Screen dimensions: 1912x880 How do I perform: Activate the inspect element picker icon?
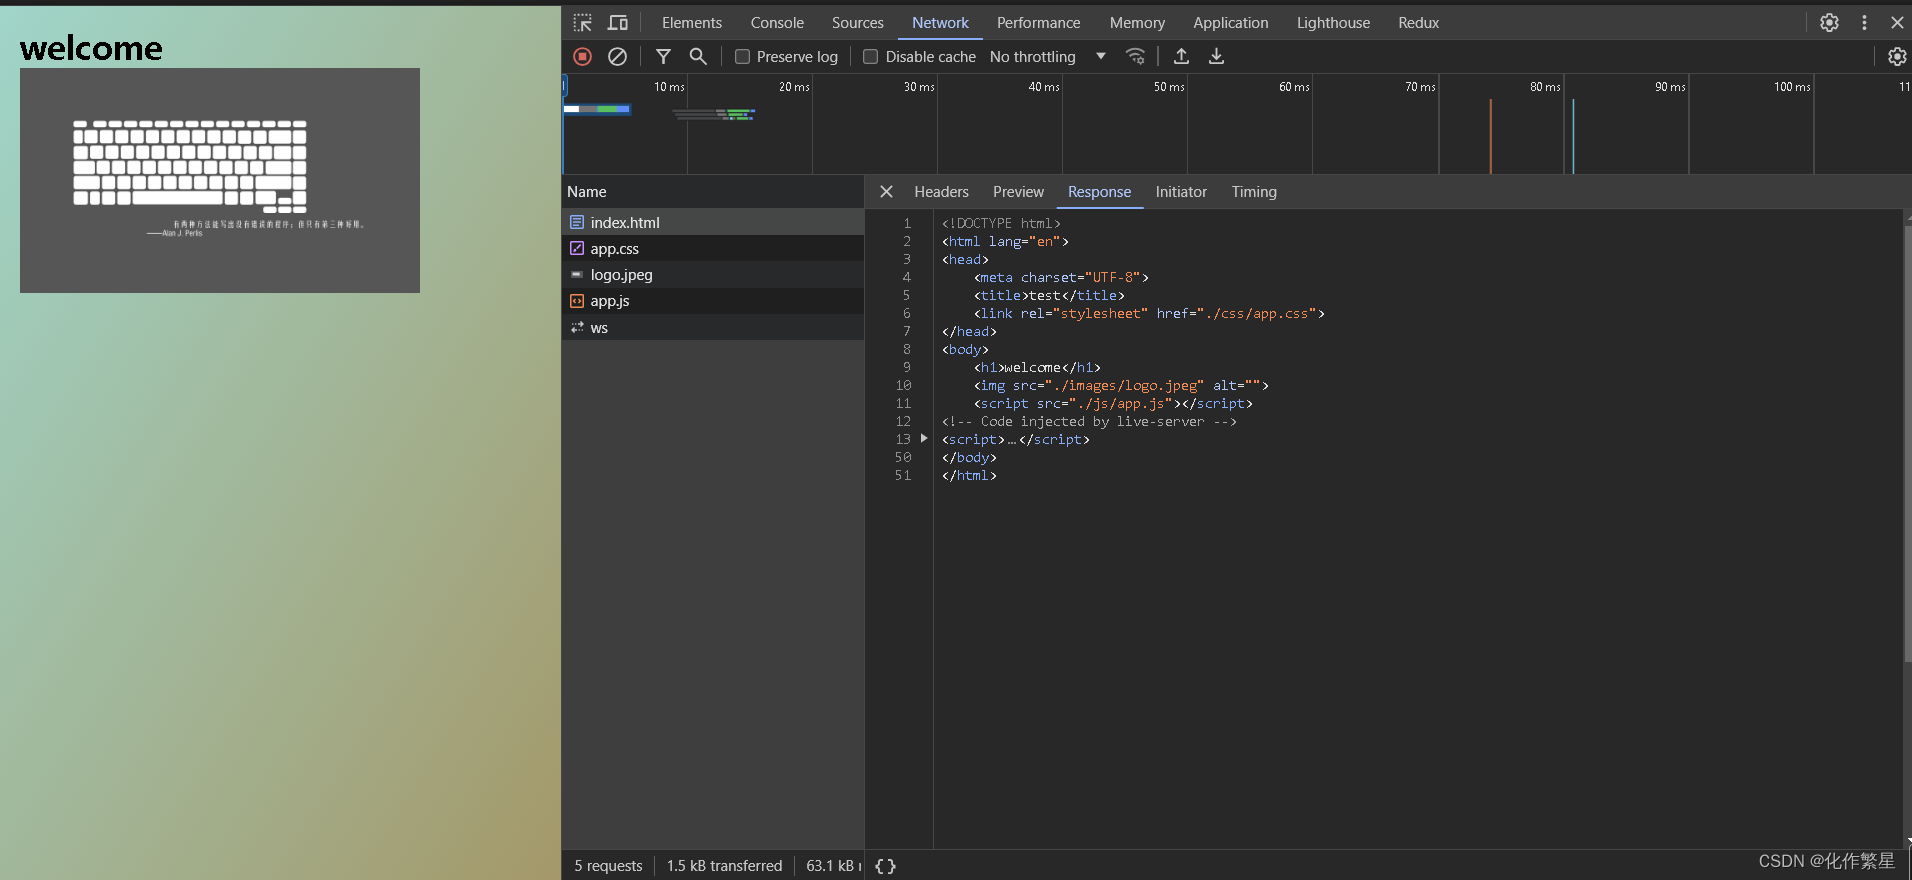pyautogui.click(x=583, y=22)
